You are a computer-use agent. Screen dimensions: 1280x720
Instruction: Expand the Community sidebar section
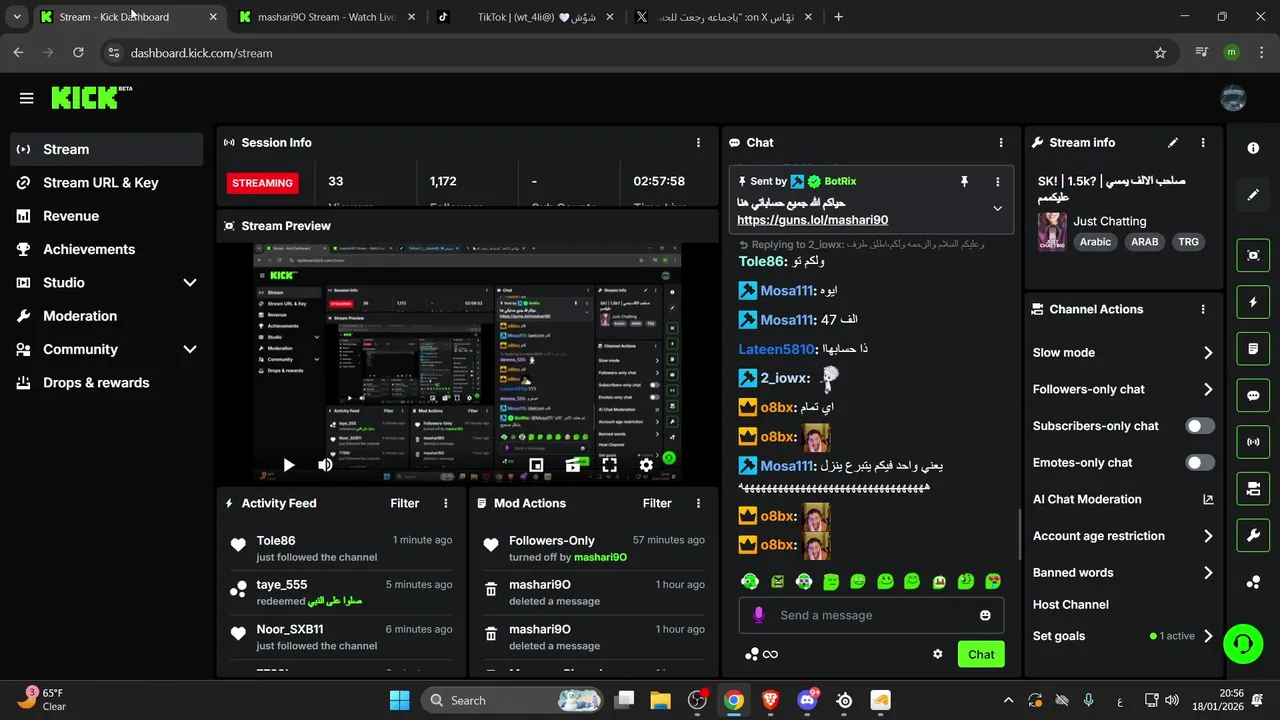tap(190, 349)
